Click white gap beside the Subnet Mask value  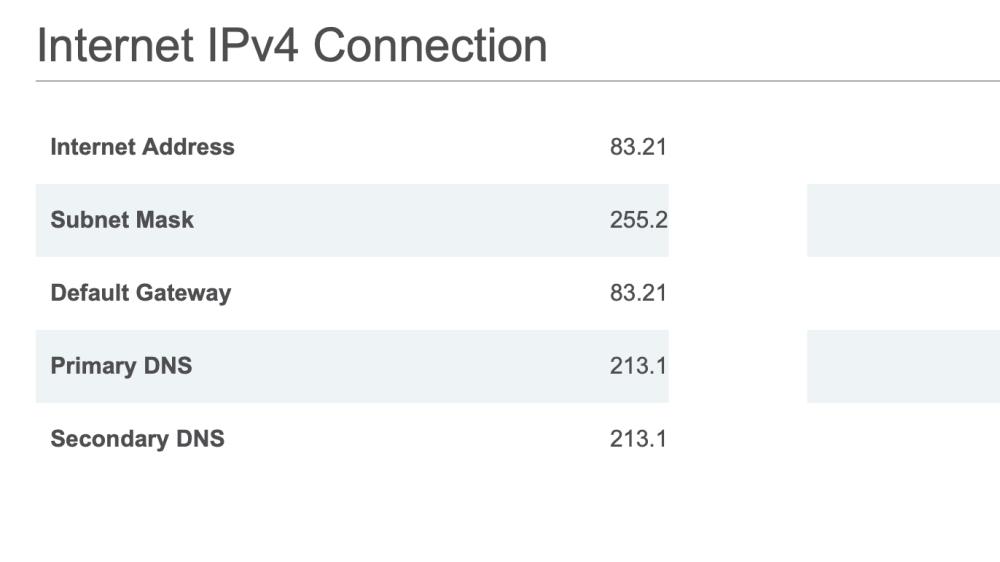738,221
